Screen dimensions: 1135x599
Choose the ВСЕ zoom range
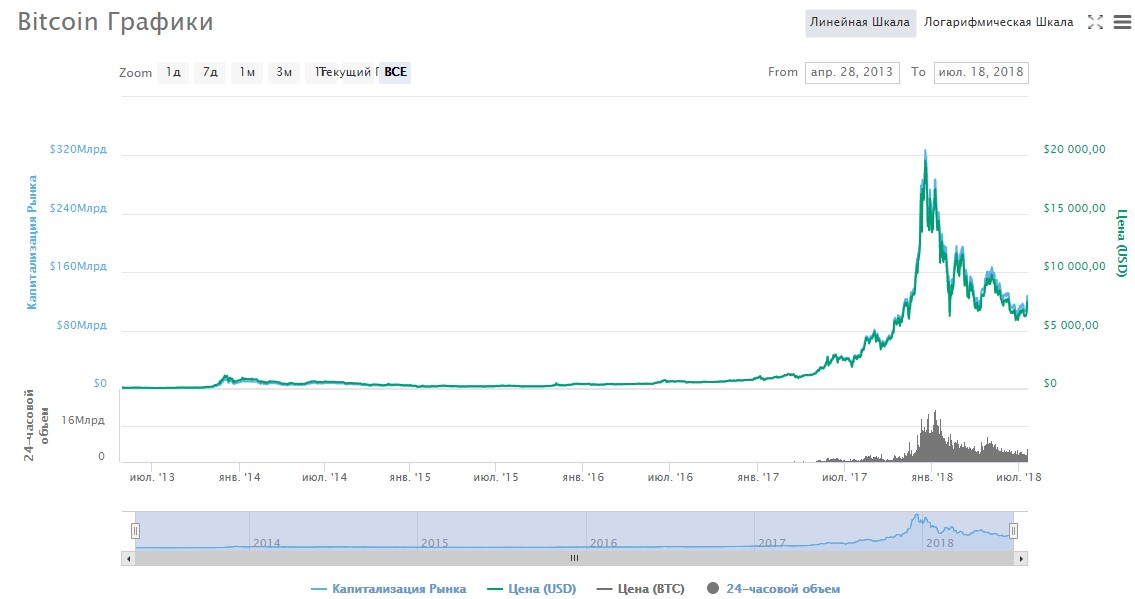point(396,72)
